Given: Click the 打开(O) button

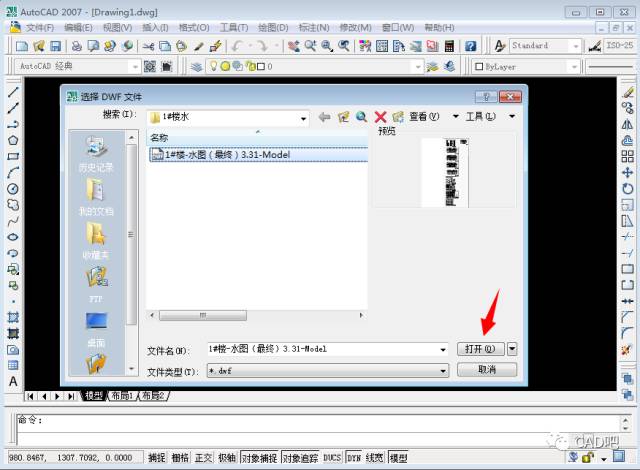Looking at the screenshot, I should point(480,349).
